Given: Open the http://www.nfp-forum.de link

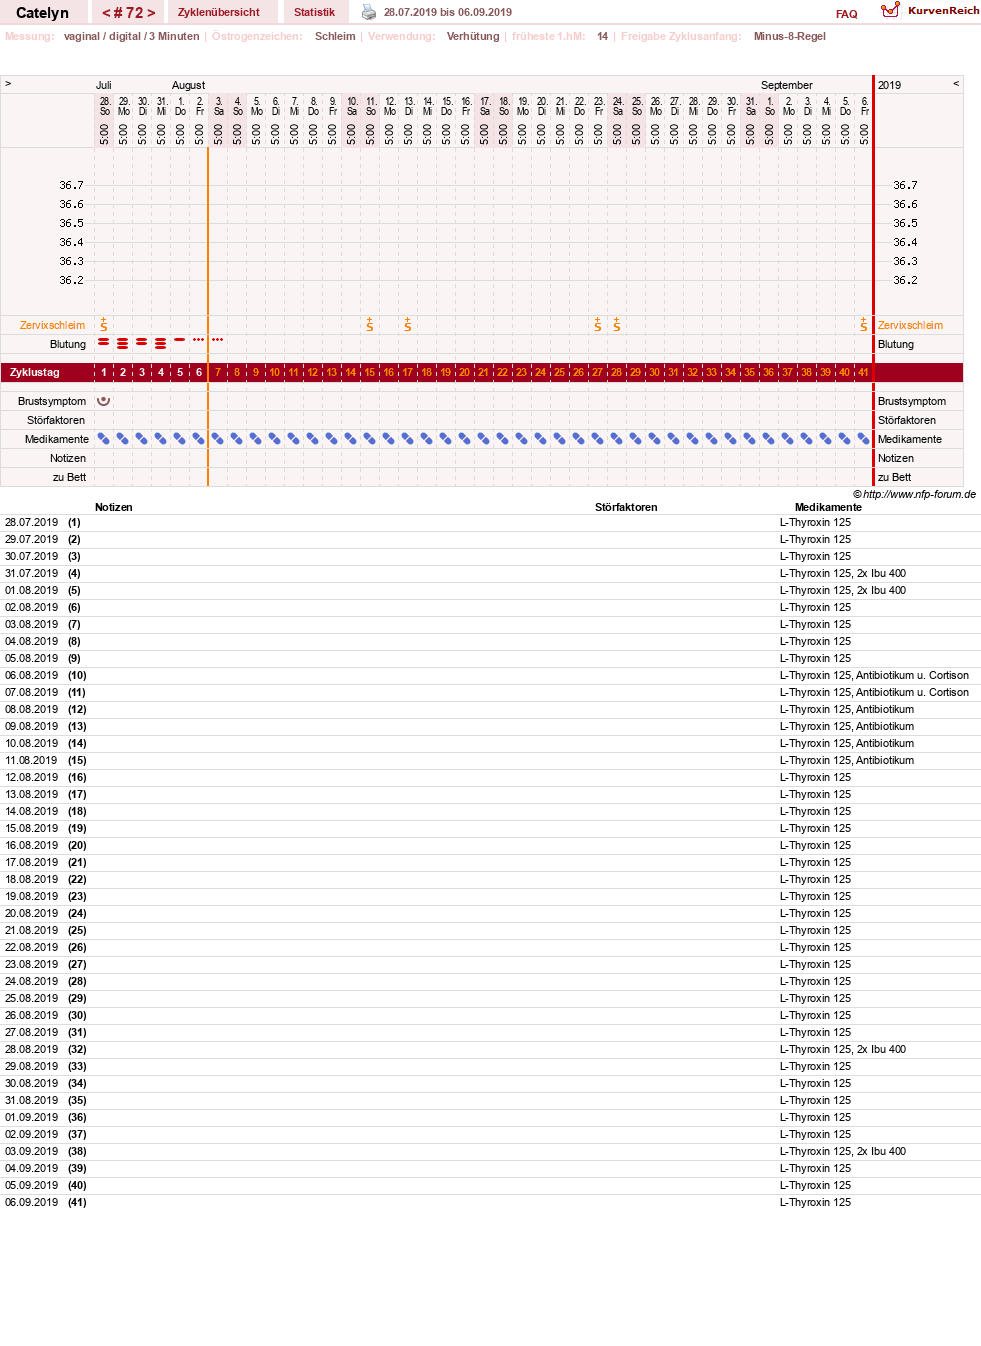Looking at the screenshot, I should click(x=920, y=494).
